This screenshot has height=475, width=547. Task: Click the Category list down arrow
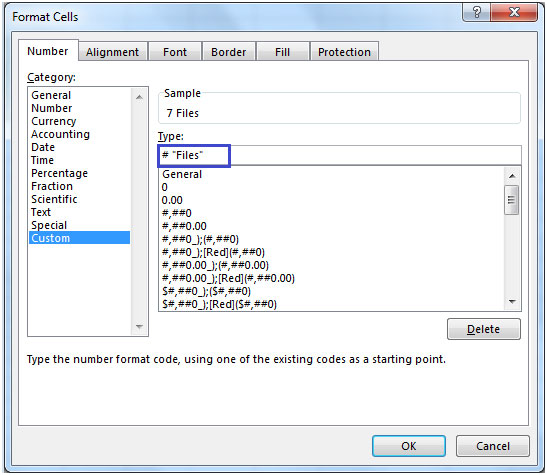pos(139,326)
